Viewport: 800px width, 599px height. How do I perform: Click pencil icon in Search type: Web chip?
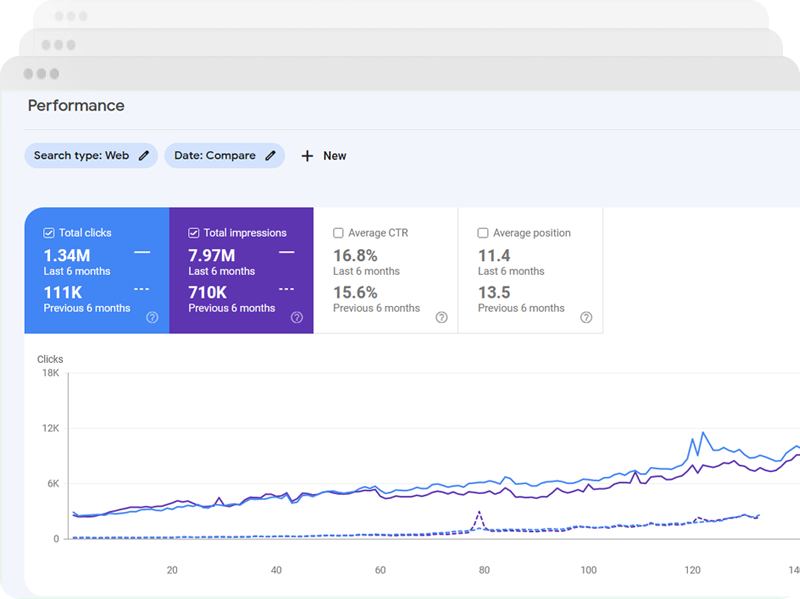(144, 156)
